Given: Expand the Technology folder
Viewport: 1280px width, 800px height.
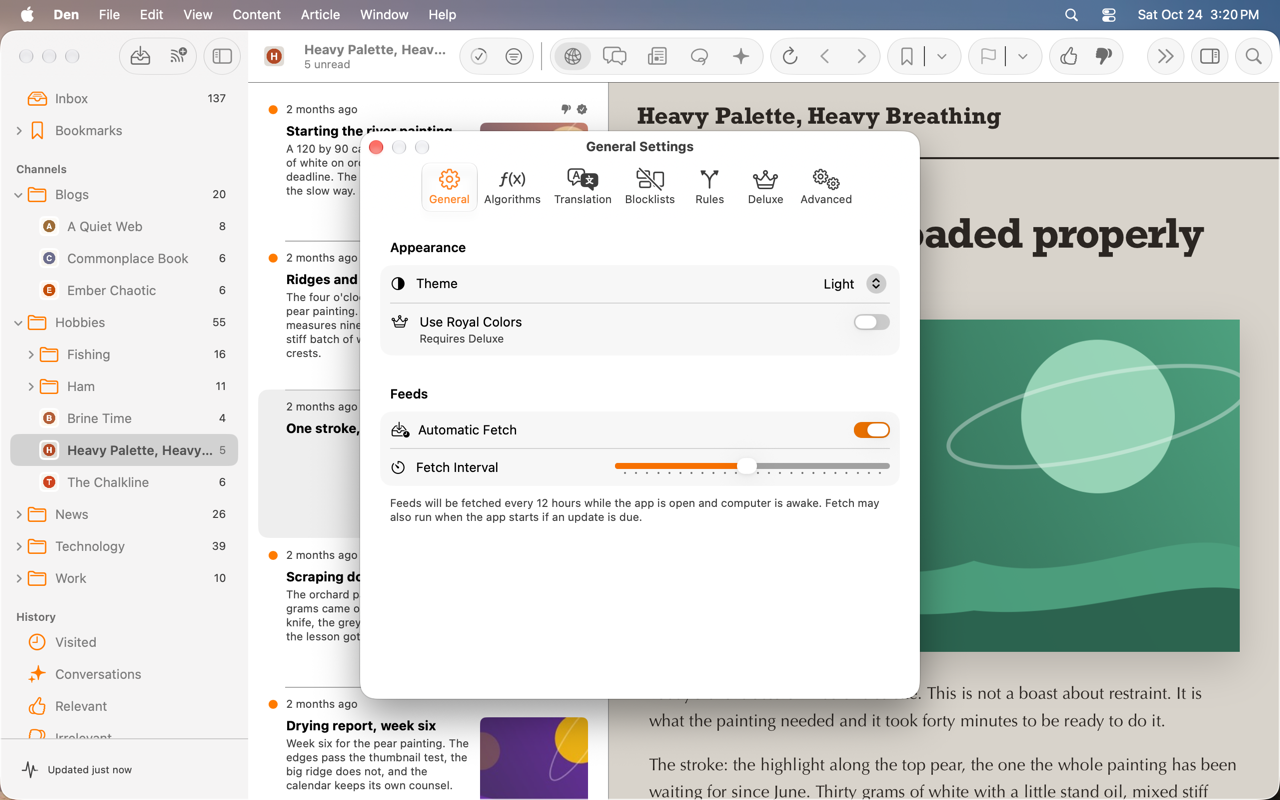Looking at the screenshot, I should tap(19, 547).
